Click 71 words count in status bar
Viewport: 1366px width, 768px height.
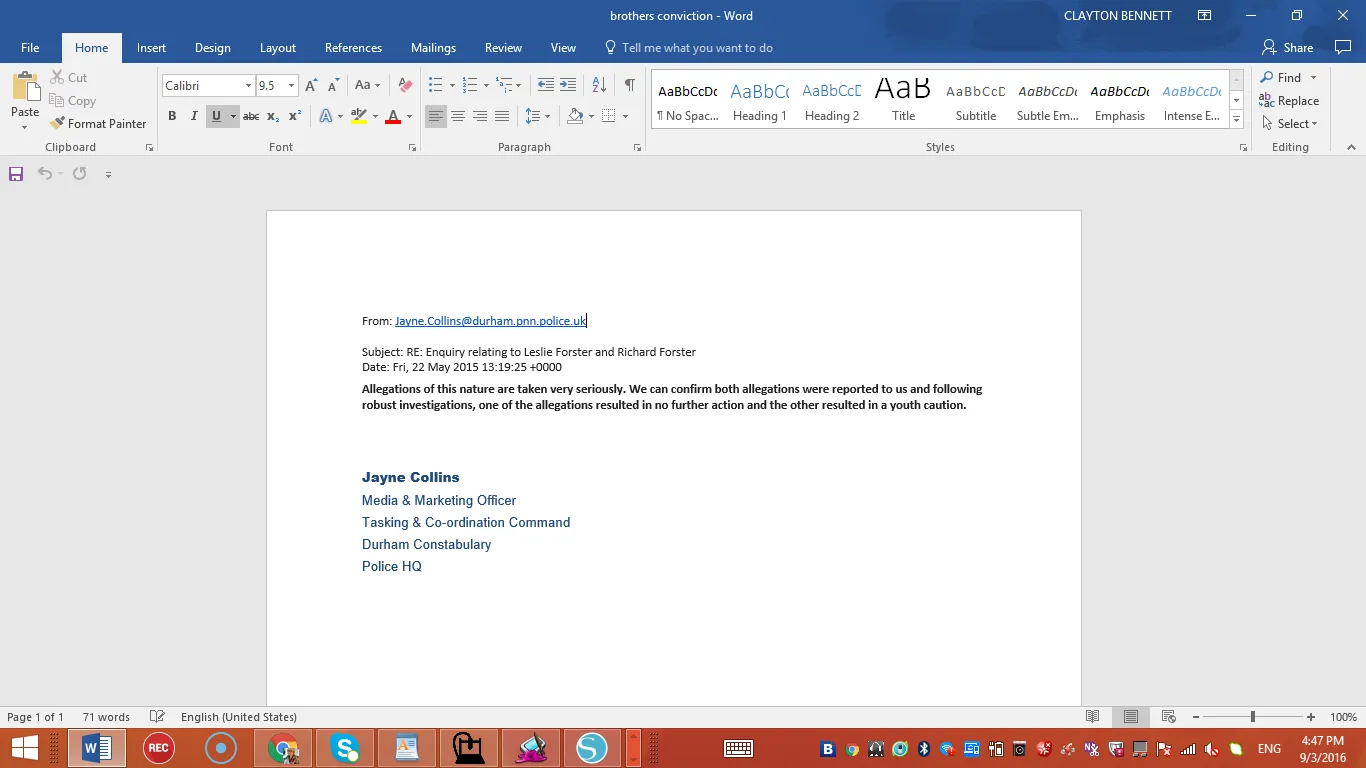coord(106,717)
